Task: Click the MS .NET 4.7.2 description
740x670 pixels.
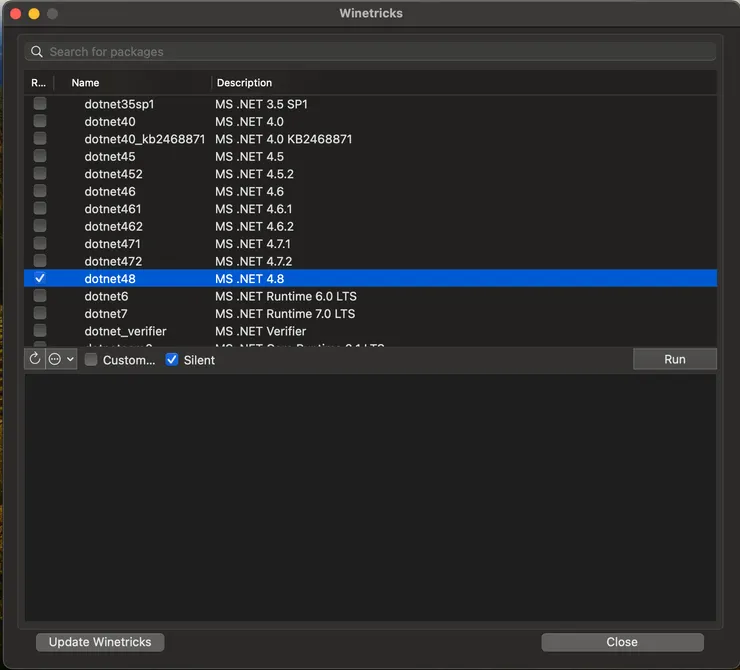Action: [254, 261]
